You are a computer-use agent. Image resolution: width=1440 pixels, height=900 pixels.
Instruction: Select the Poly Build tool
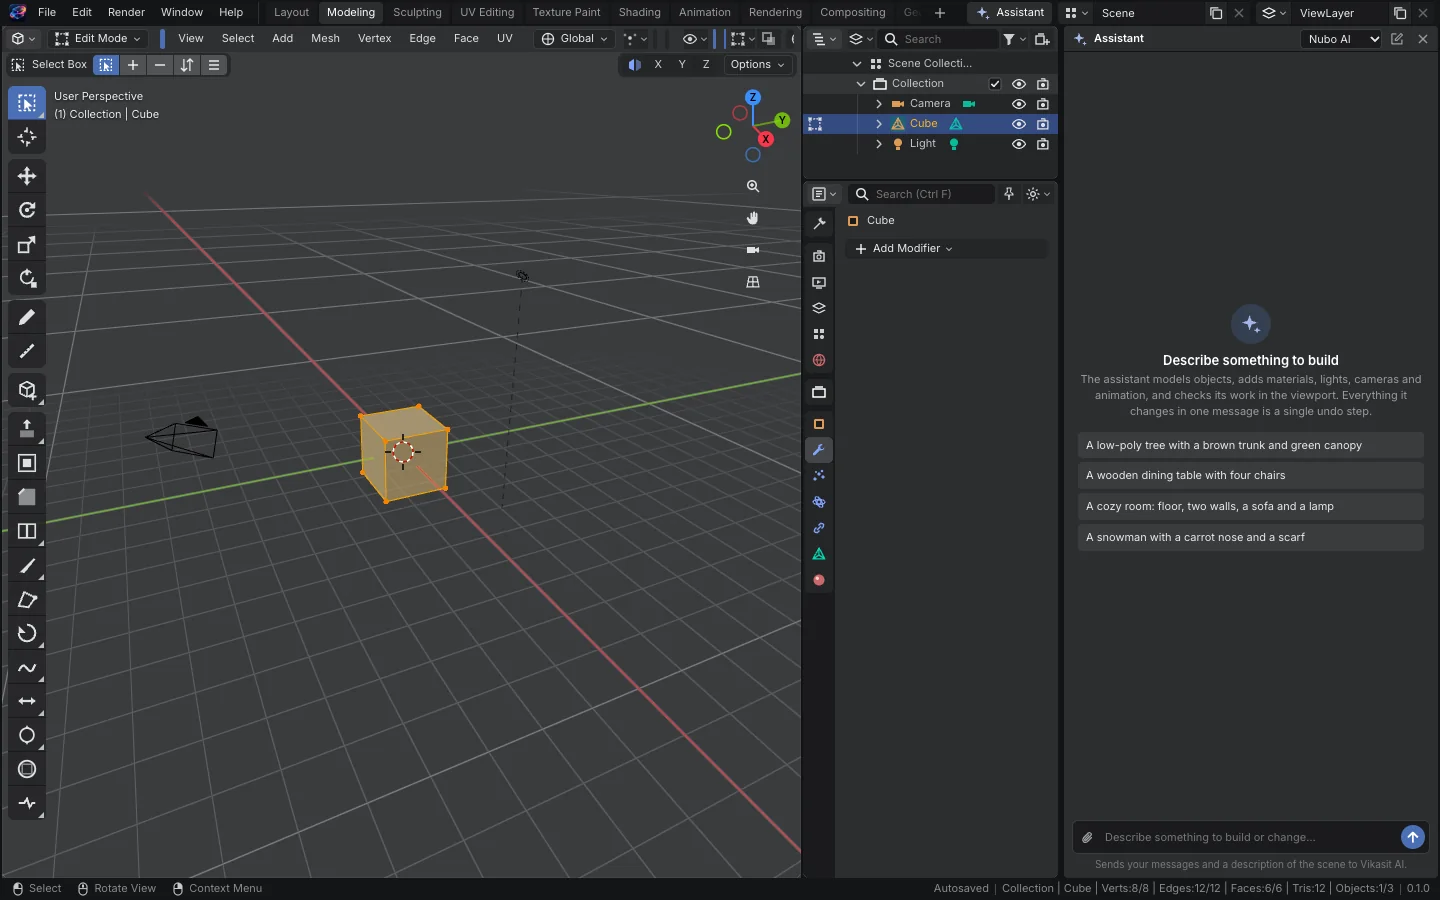coord(27,600)
